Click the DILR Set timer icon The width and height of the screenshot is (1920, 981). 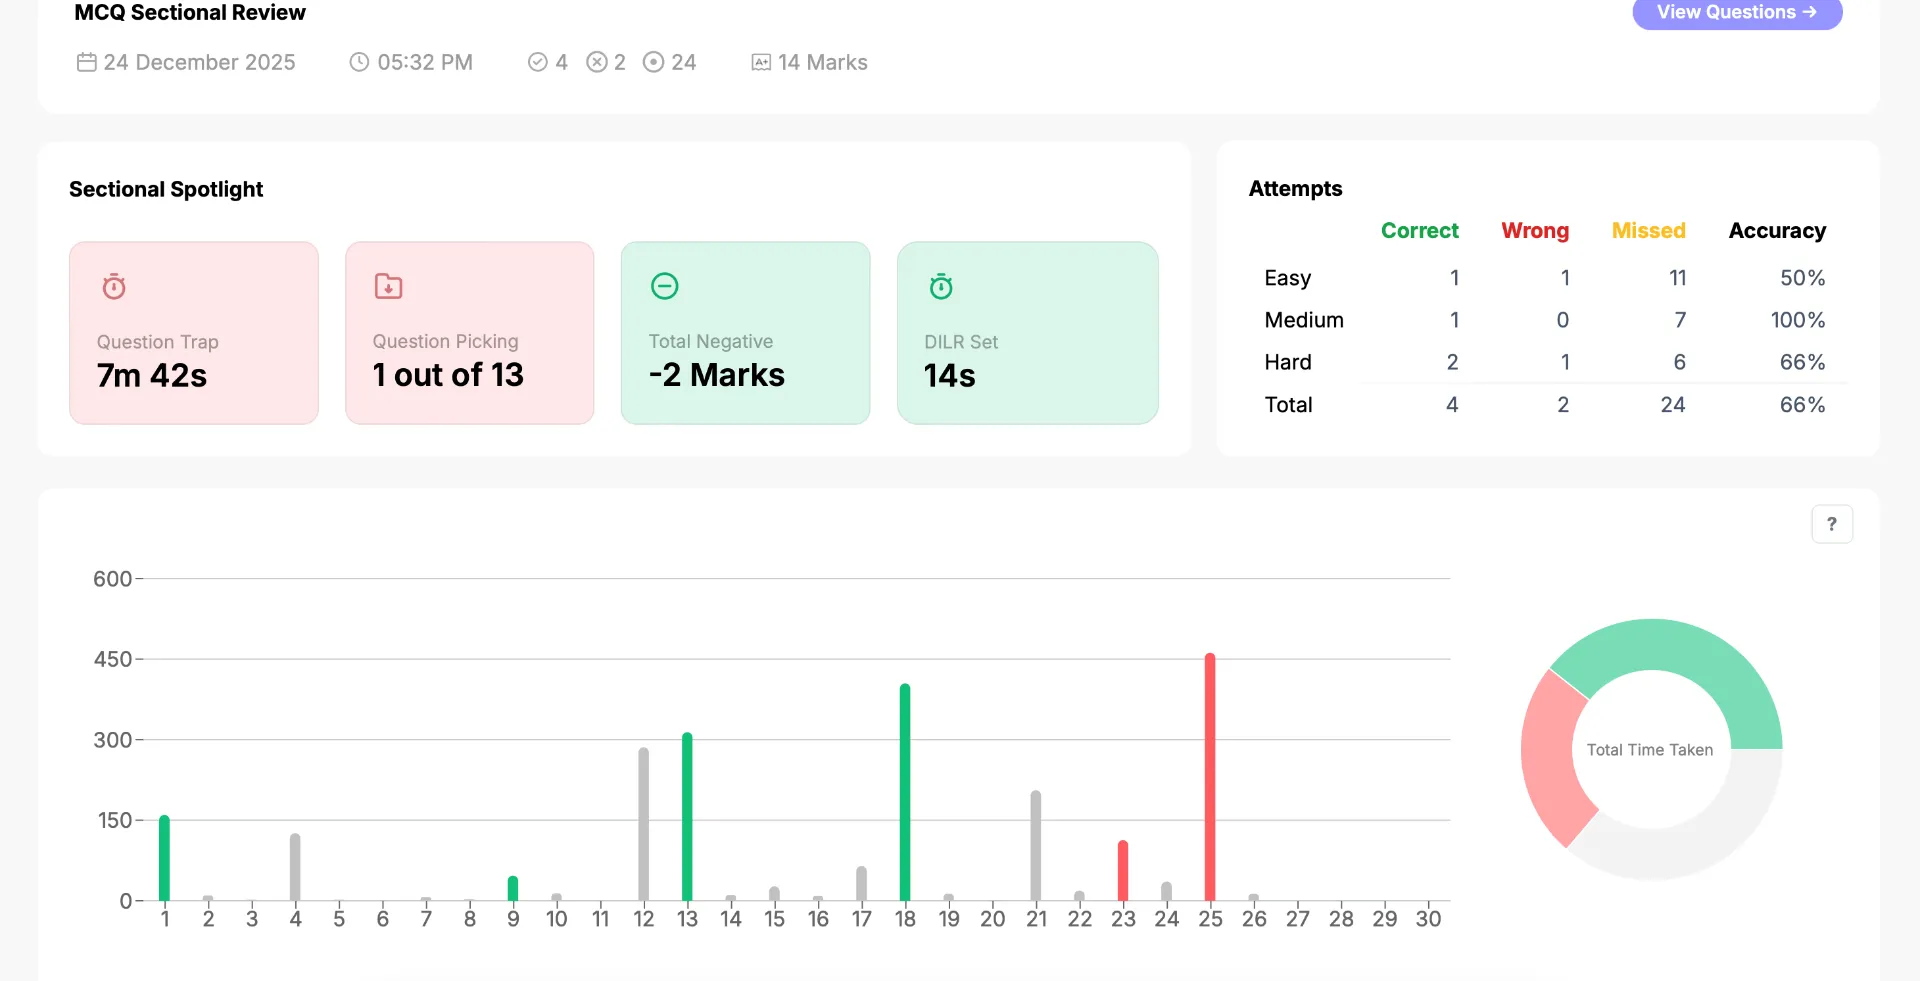(x=941, y=287)
